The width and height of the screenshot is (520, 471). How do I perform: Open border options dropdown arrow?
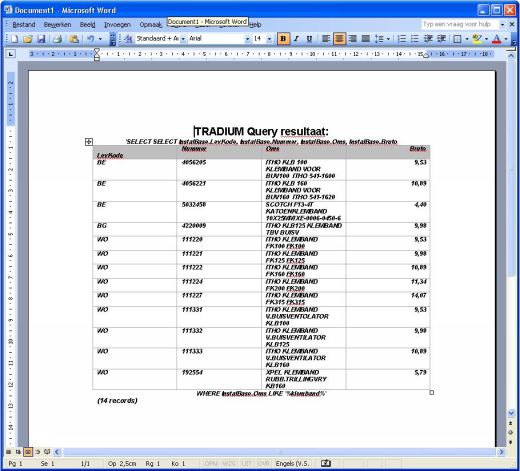click(467, 39)
